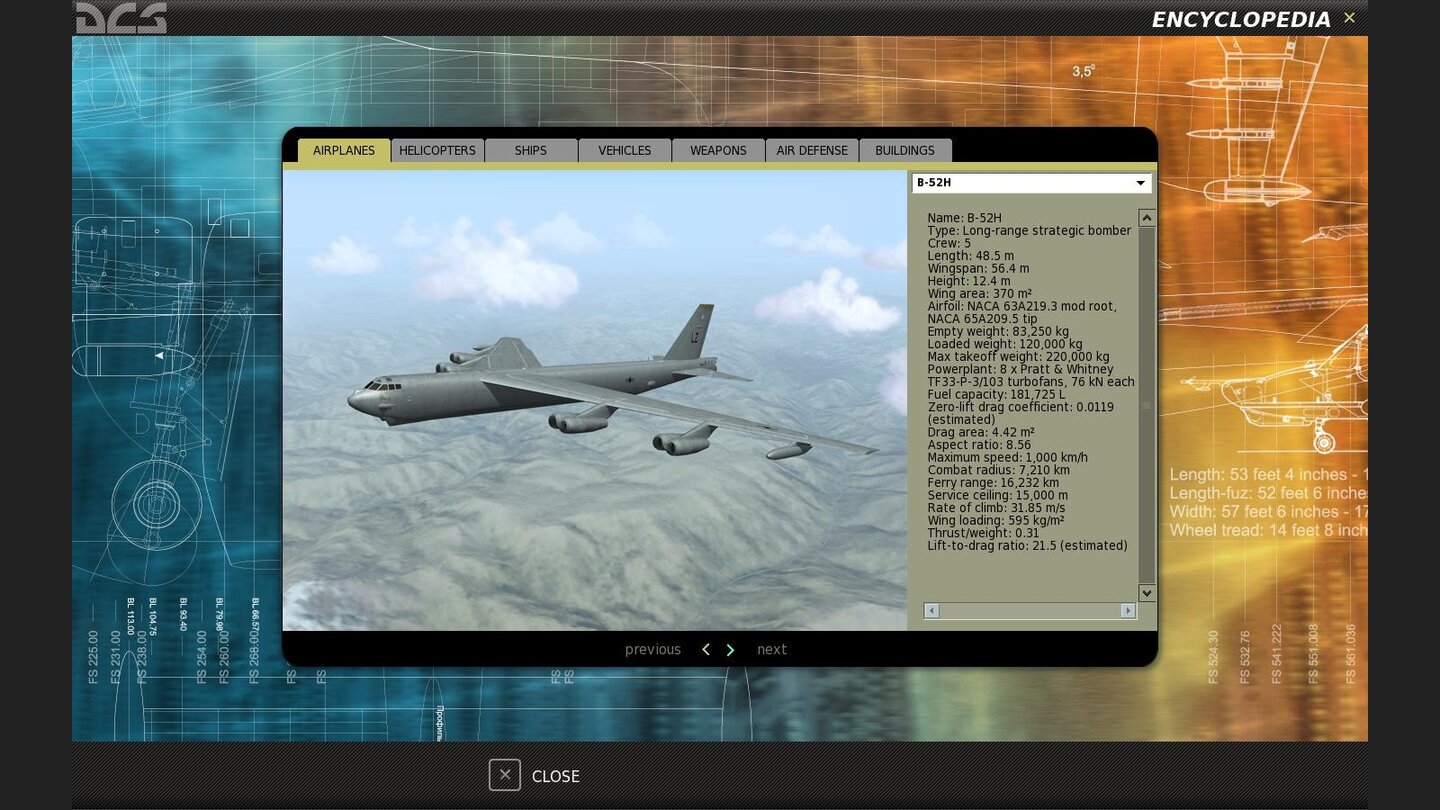The width and height of the screenshot is (1440, 810).
Task: Open the AIR DEFENSE tab
Action: [x=812, y=150]
